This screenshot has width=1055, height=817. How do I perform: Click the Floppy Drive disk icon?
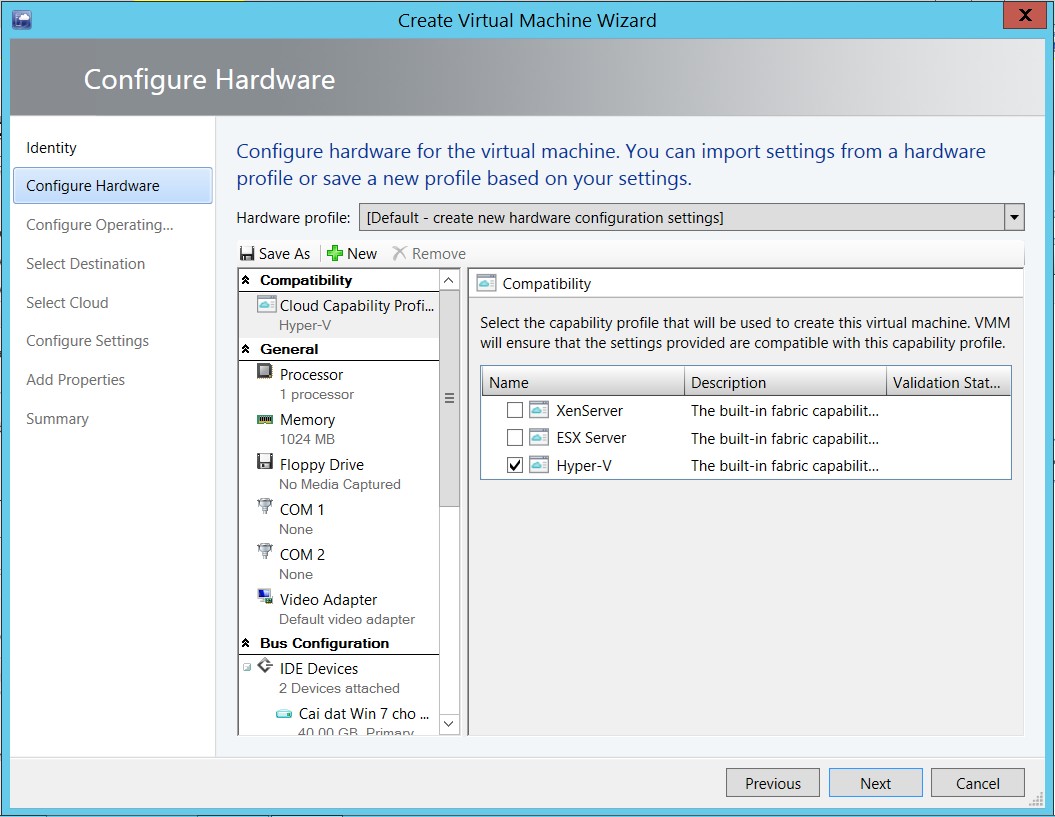pos(264,462)
